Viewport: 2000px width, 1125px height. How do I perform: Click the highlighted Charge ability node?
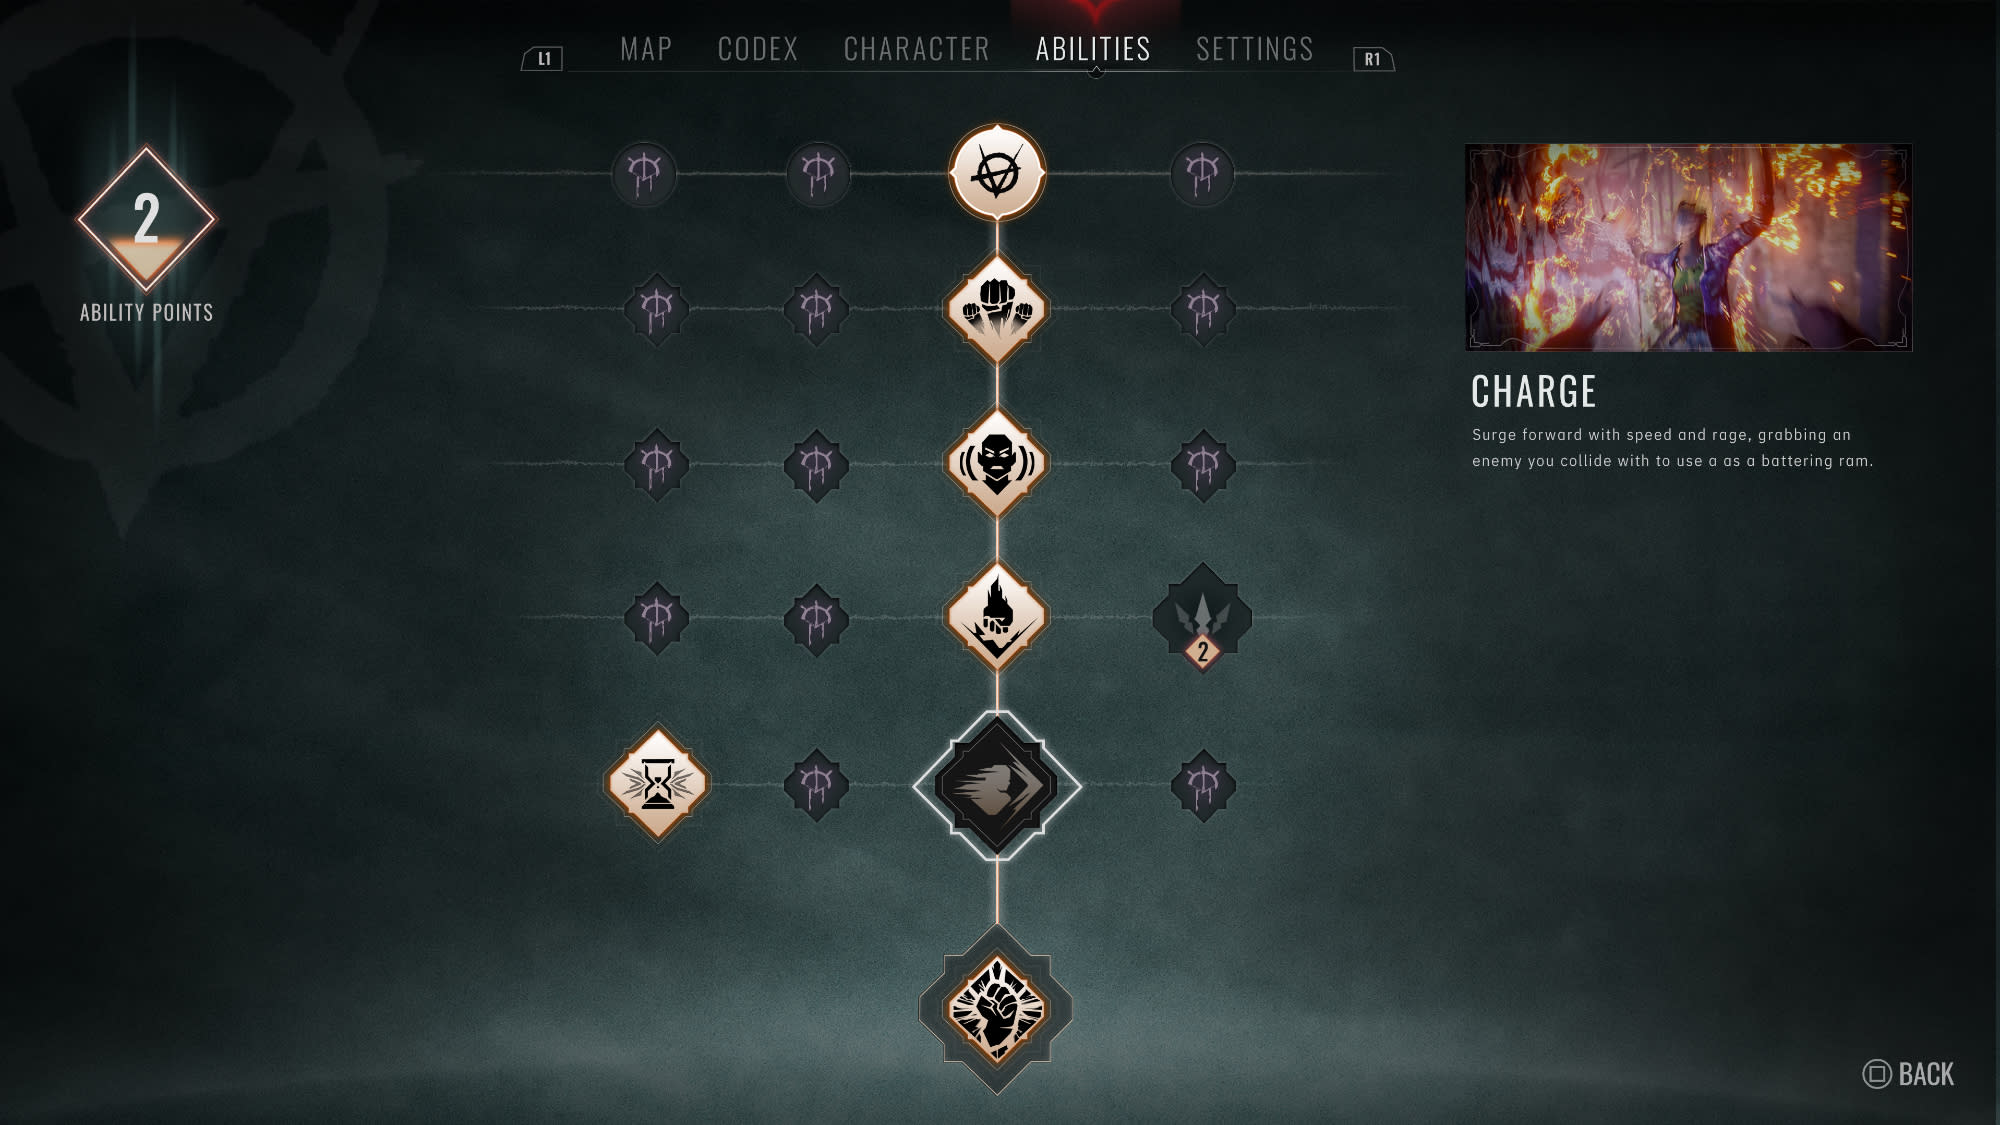point(997,786)
